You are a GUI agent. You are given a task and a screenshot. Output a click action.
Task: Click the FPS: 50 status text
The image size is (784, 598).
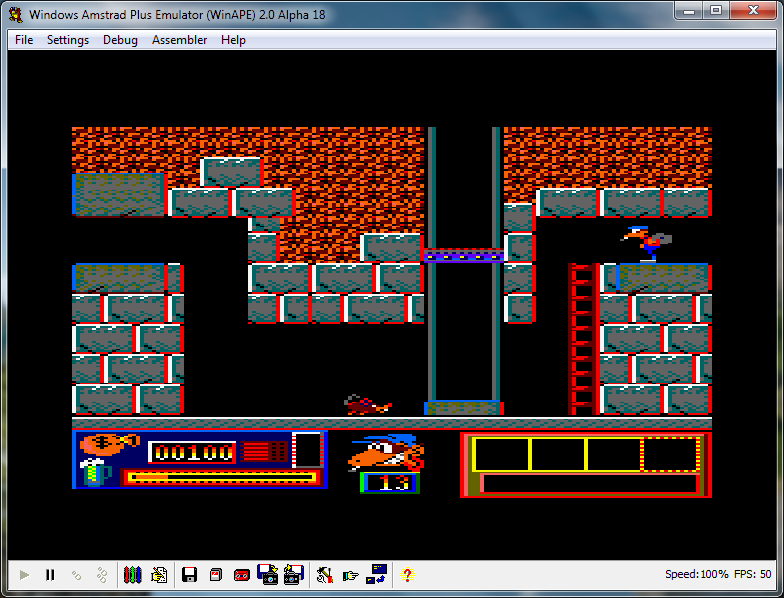(x=752, y=574)
